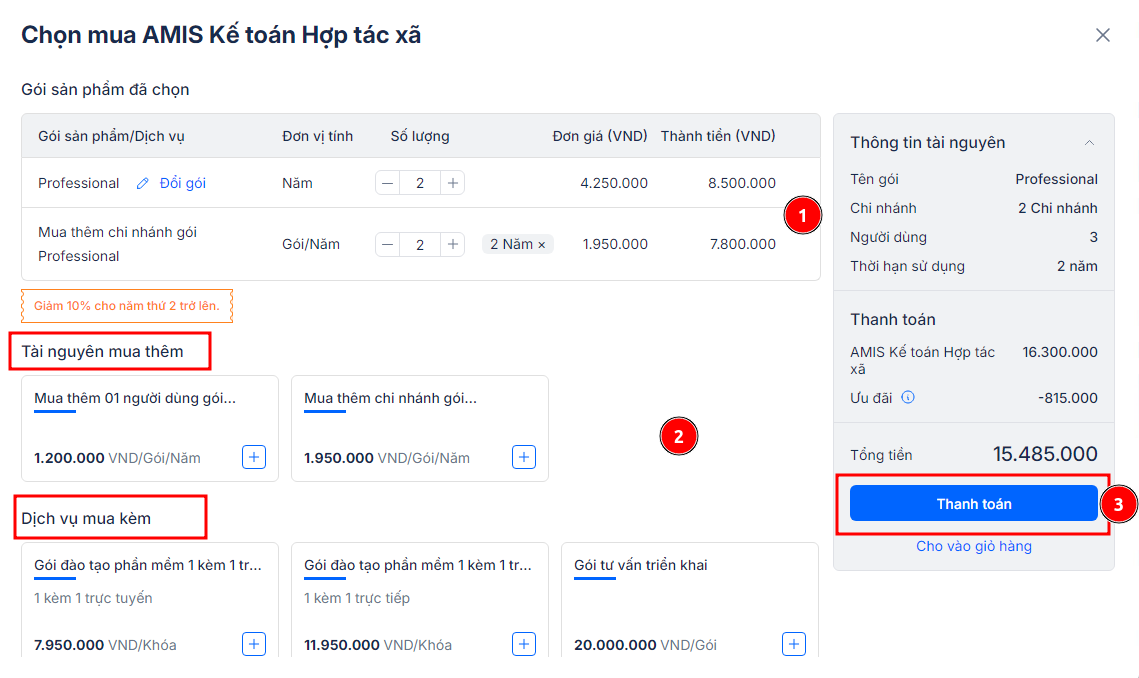This screenshot has width=1139, height=678.
Task: Click 1 kèm 1 trực tuyến subtitle
Action: coord(93,598)
